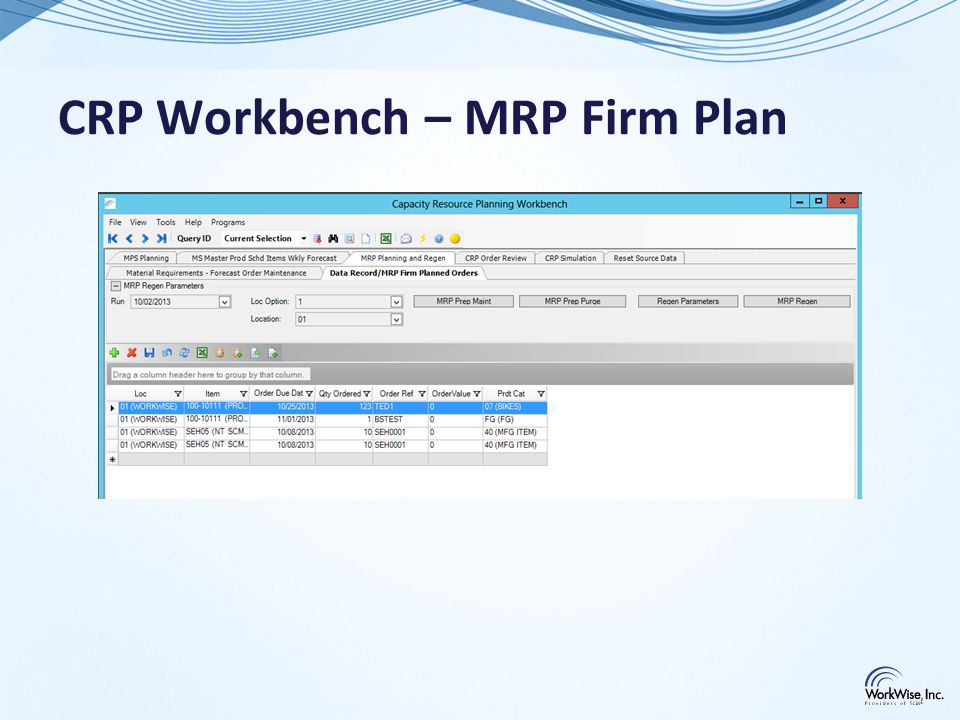This screenshot has width=960, height=720.
Task: Click the blank page icon in top toolbar
Action: [x=366, y=239]
